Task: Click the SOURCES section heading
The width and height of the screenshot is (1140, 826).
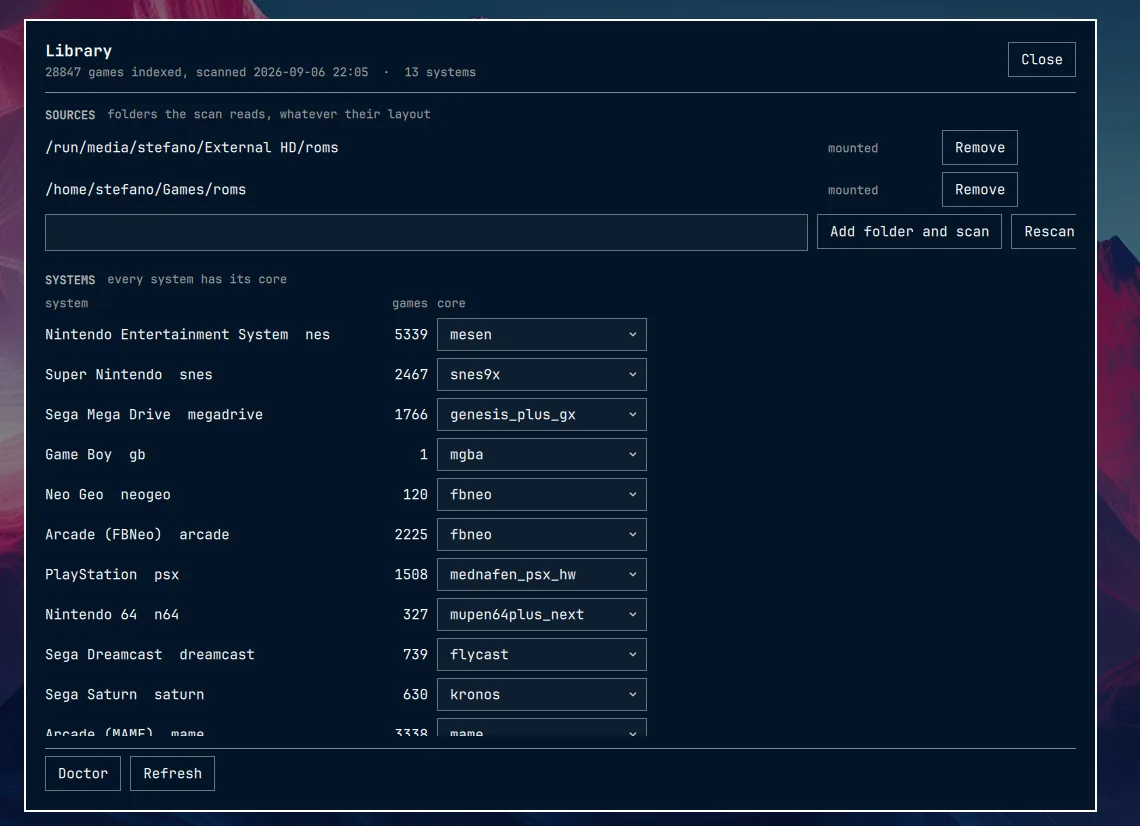Action: pos(70,115)
